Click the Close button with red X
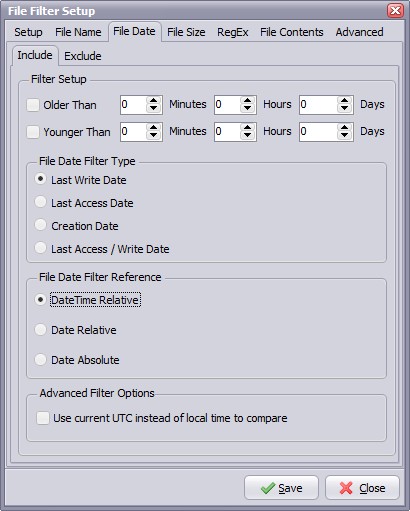Viewport: 410px width, 511px height. coord(362,488)
